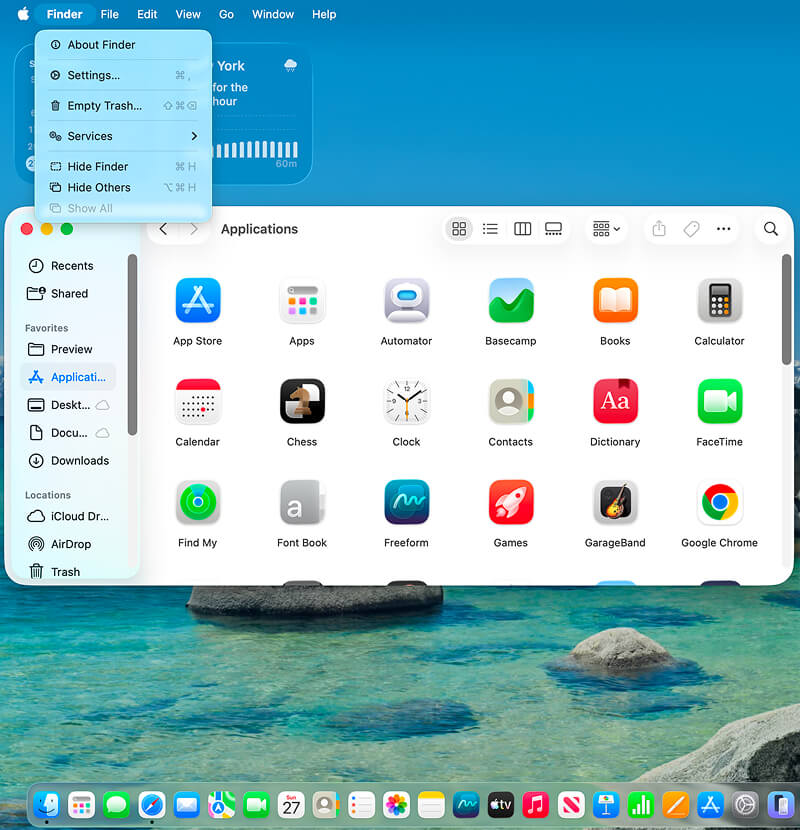Screen dimensions: 800x830
Task: Switch to list view in toolbar
Action: point(490,229)
